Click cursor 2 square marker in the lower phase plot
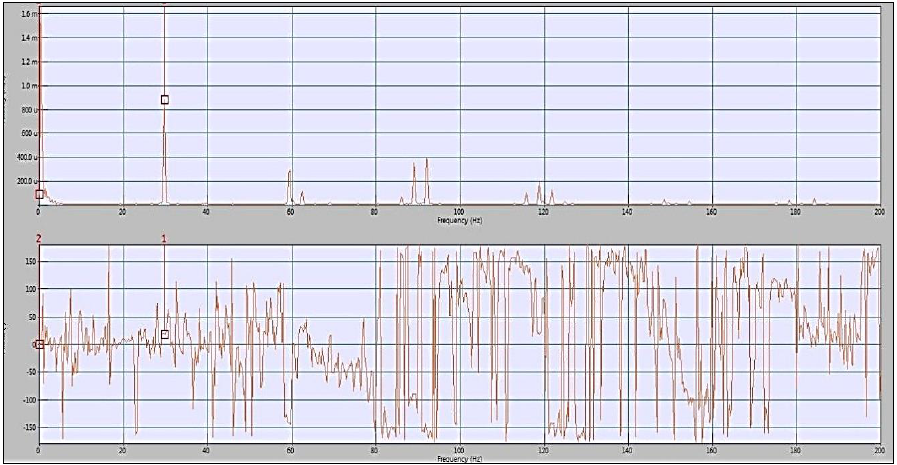The width and height of the screenshot is (897, 465). pyautogui.click(x=39, y=344)
